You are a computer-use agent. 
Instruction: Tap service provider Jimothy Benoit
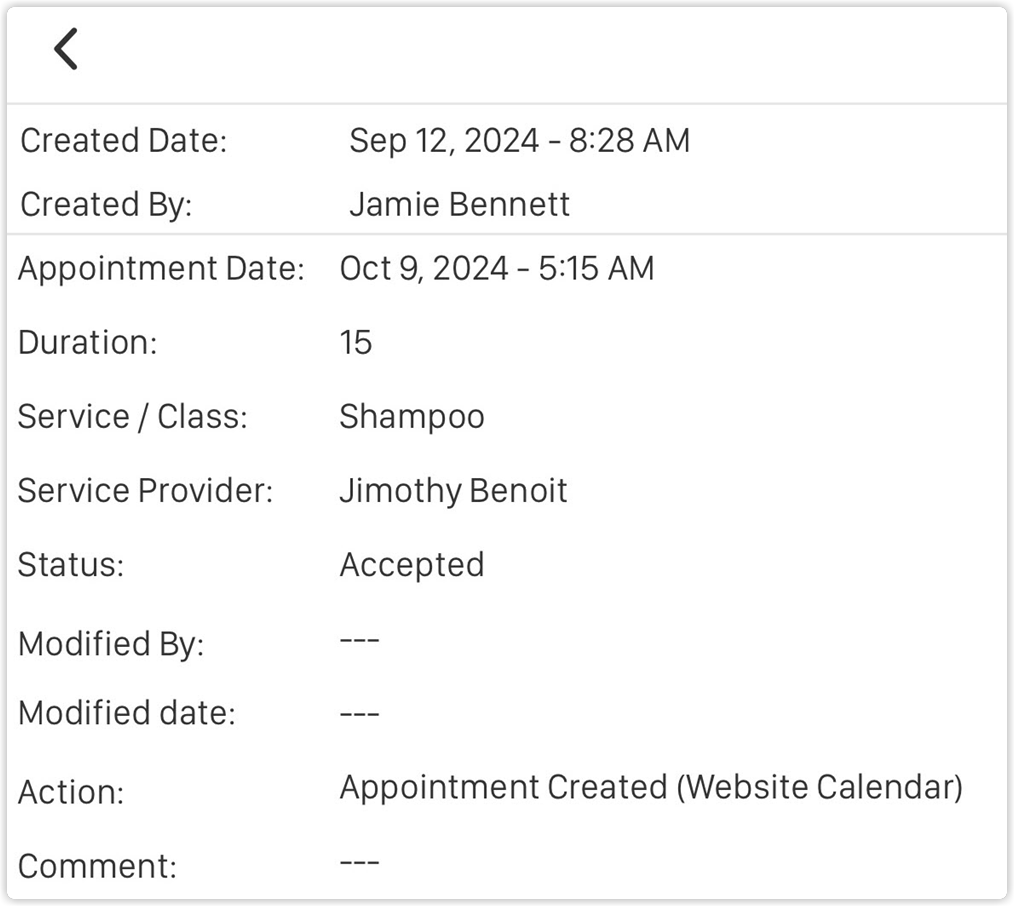point(453,490)
